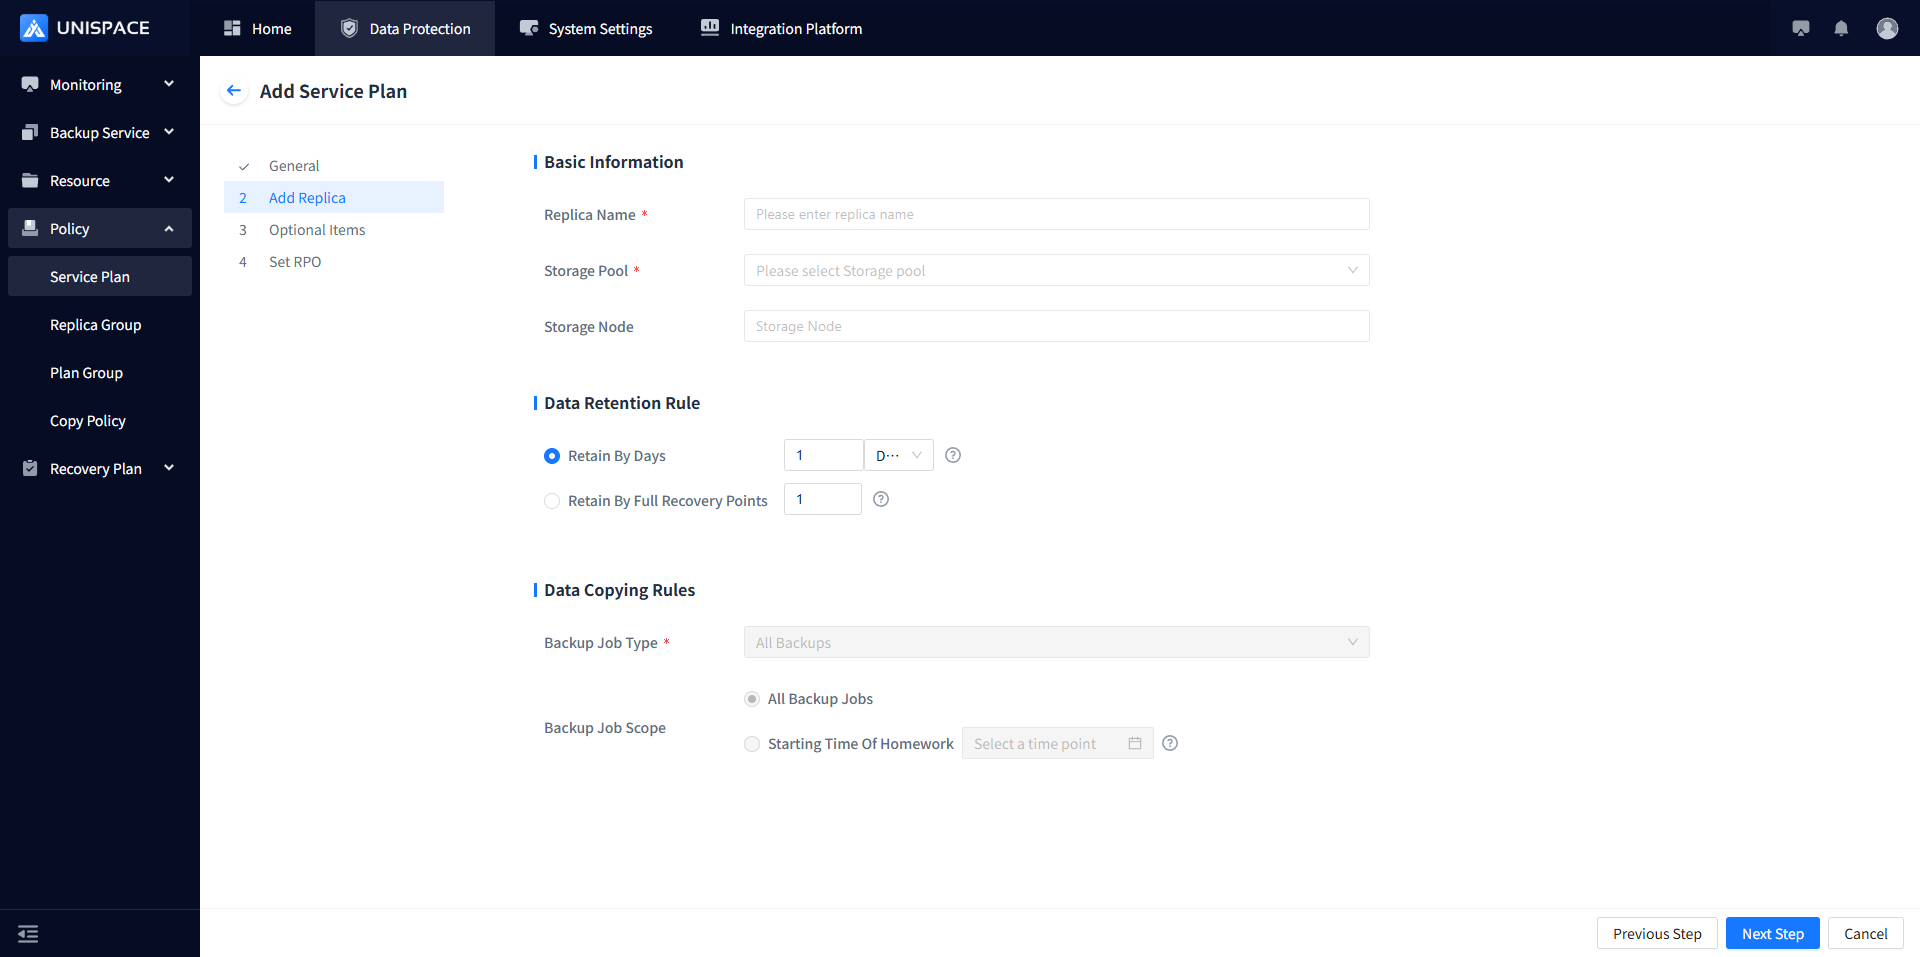Click the Previous Step button
Viewport: 1920px width, 957px height.
[x=1656, y=934]
